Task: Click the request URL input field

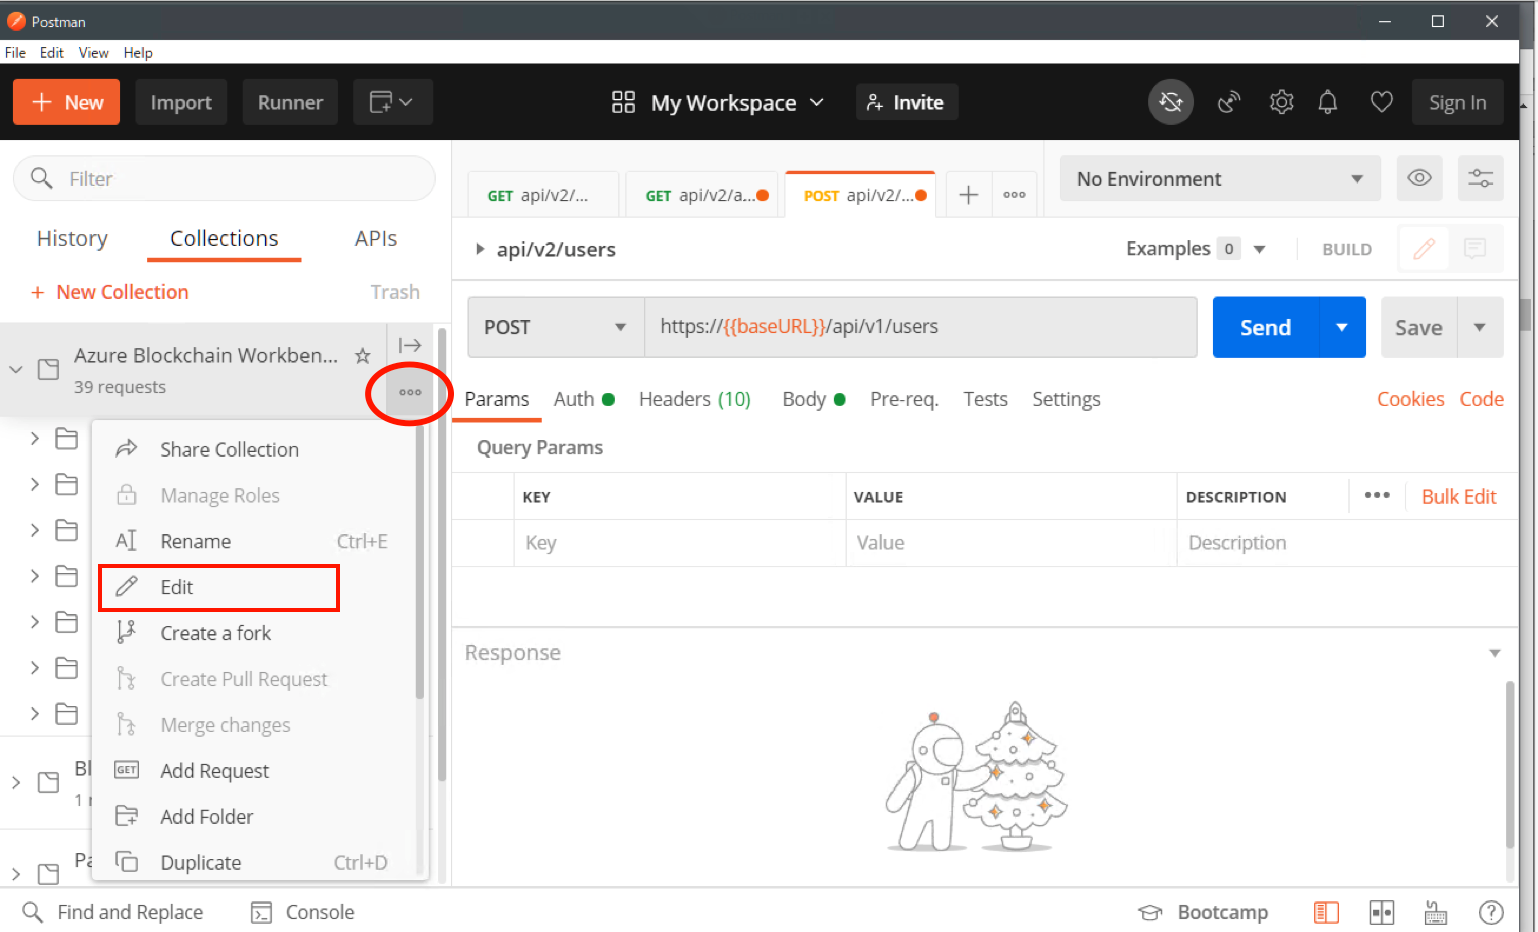Action: (921, 327)
